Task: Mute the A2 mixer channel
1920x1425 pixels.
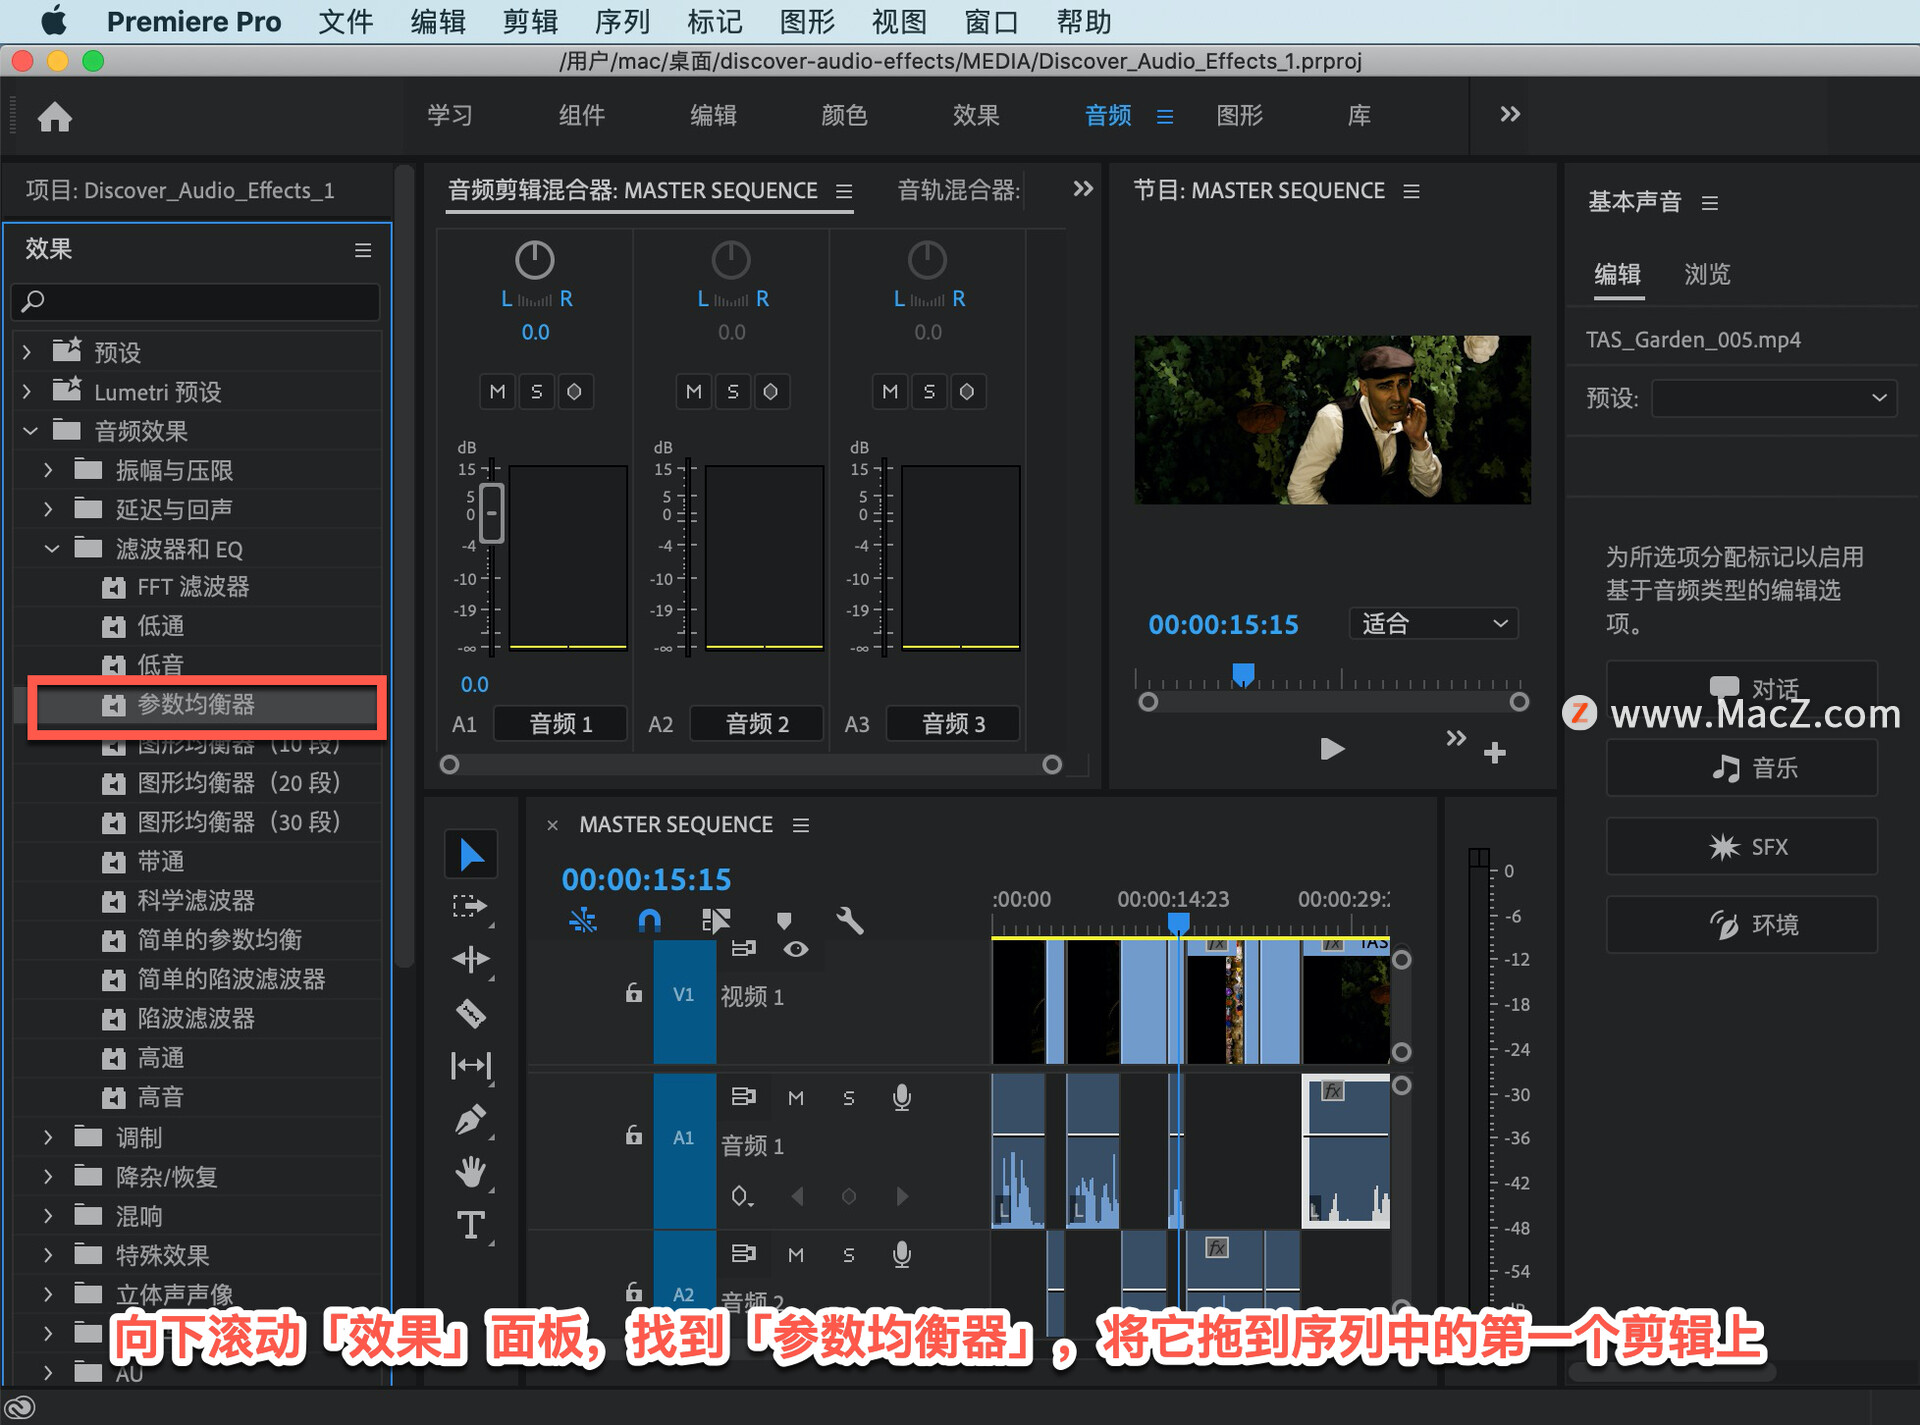Action: coord(694,392)
